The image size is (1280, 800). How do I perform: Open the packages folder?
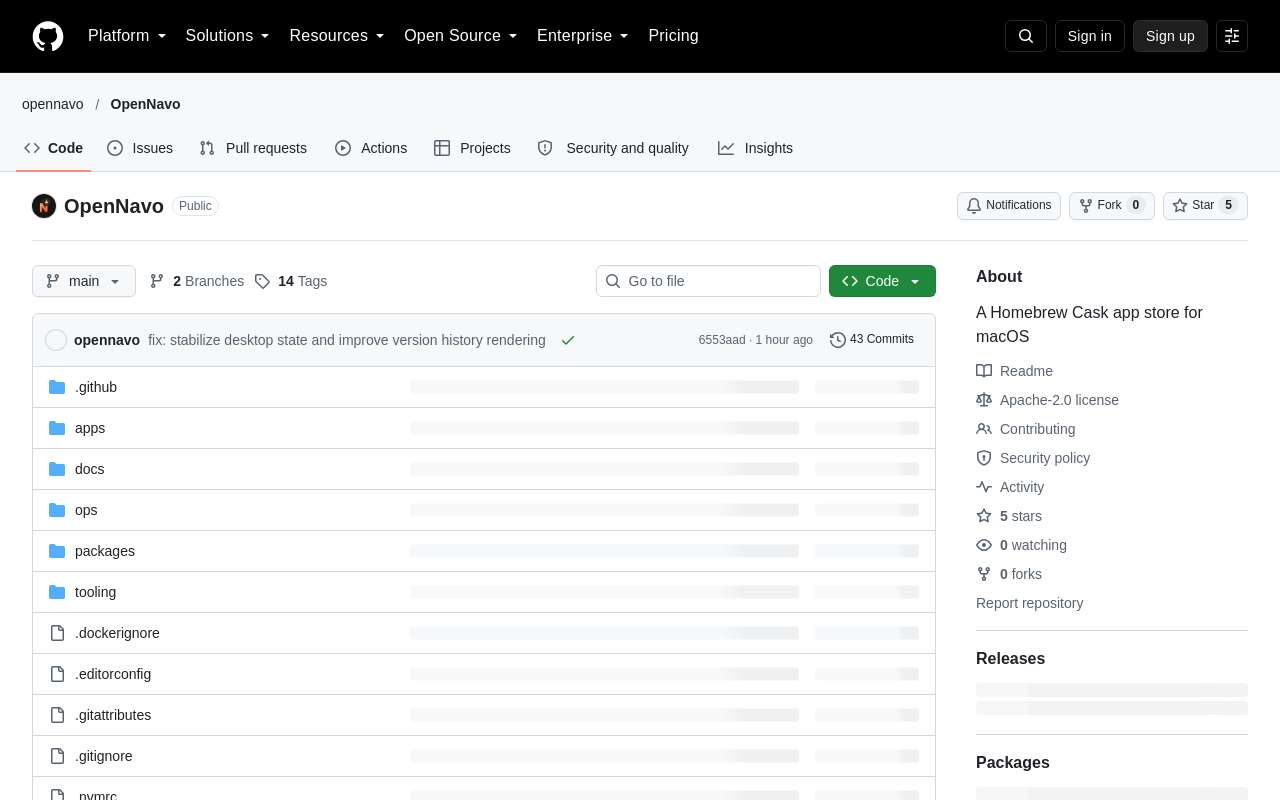(105, 551)
